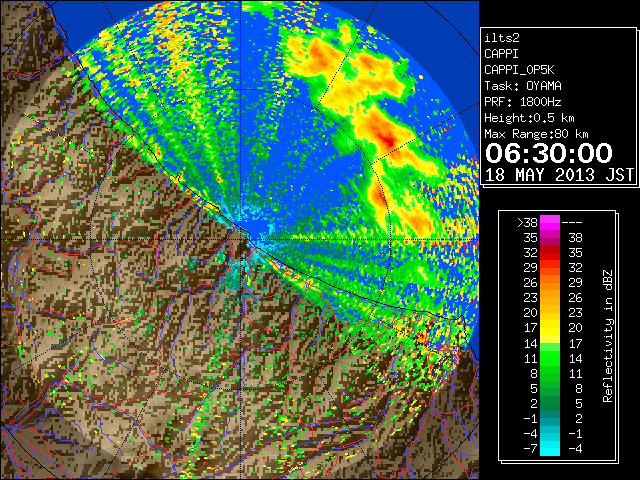Click the 'Reflectivity in dBZ' axis label
This screenshot has width=640, height=480.
pyautogui.click(x=607, y=336)
